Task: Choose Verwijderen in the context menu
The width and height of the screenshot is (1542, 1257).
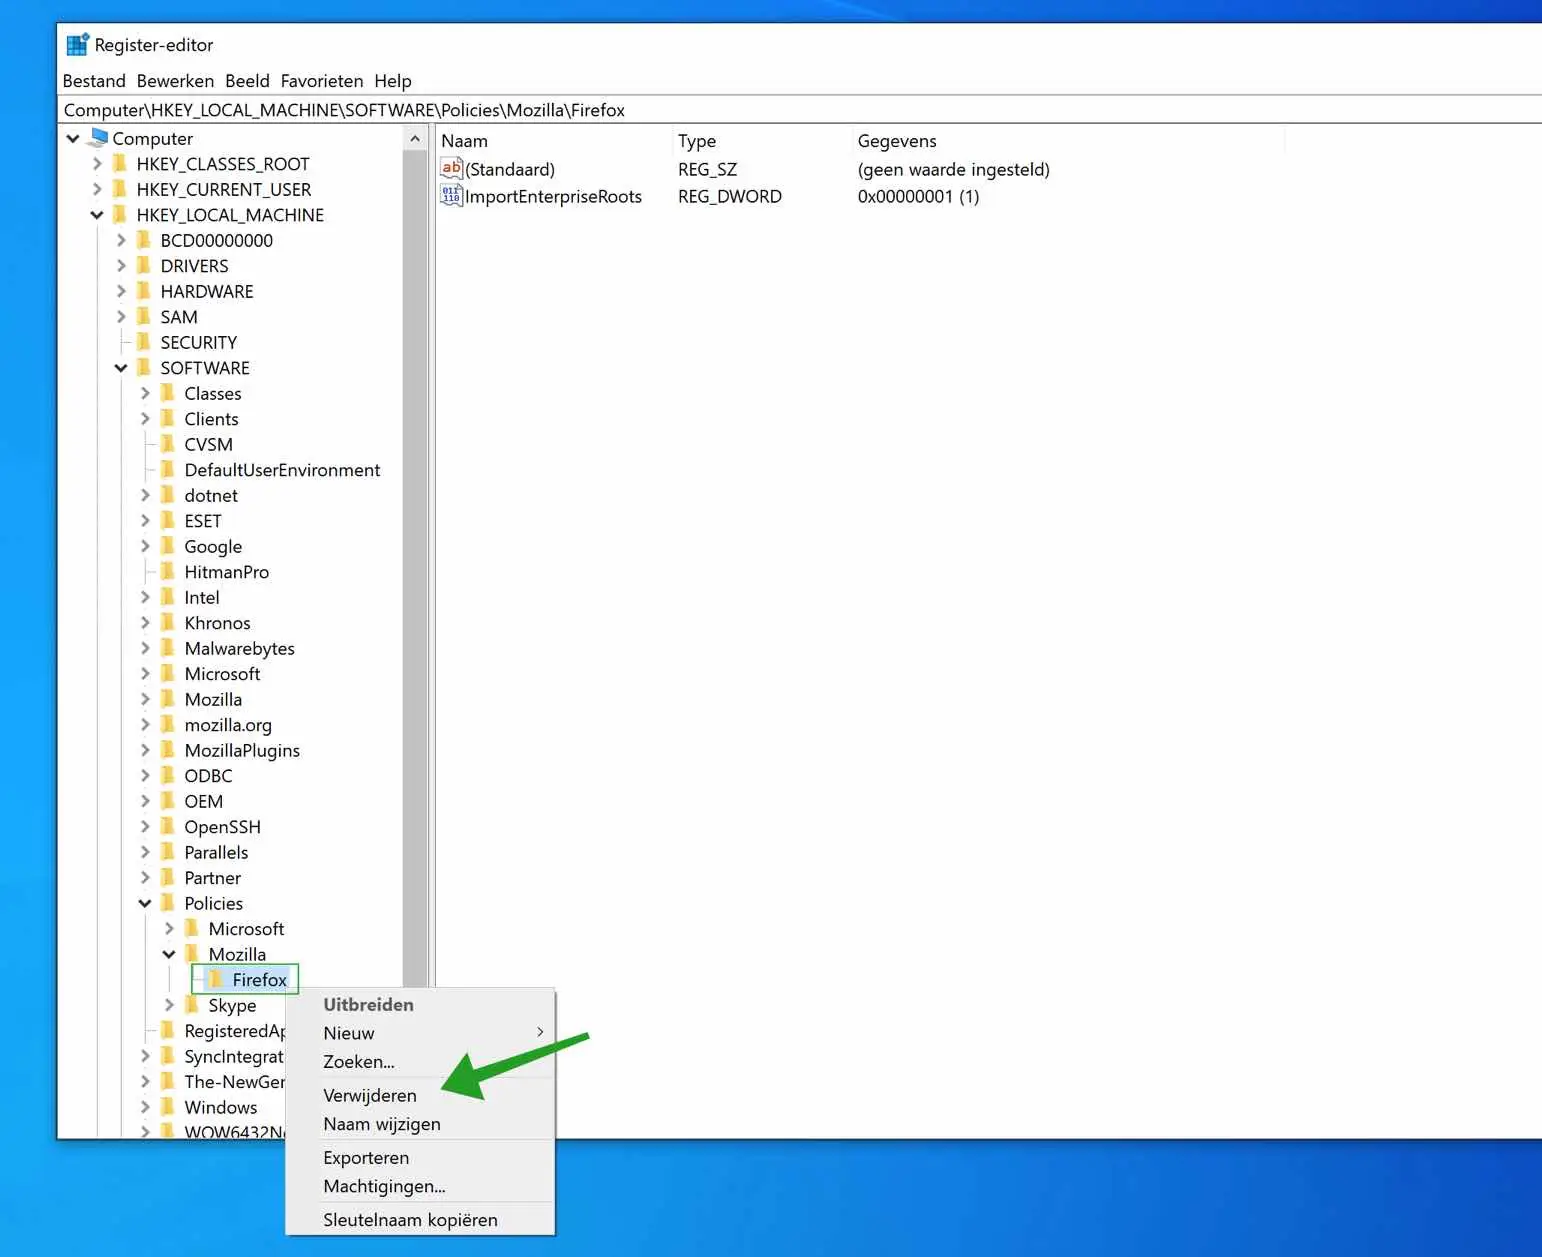Action: [x=420, y=1095]
